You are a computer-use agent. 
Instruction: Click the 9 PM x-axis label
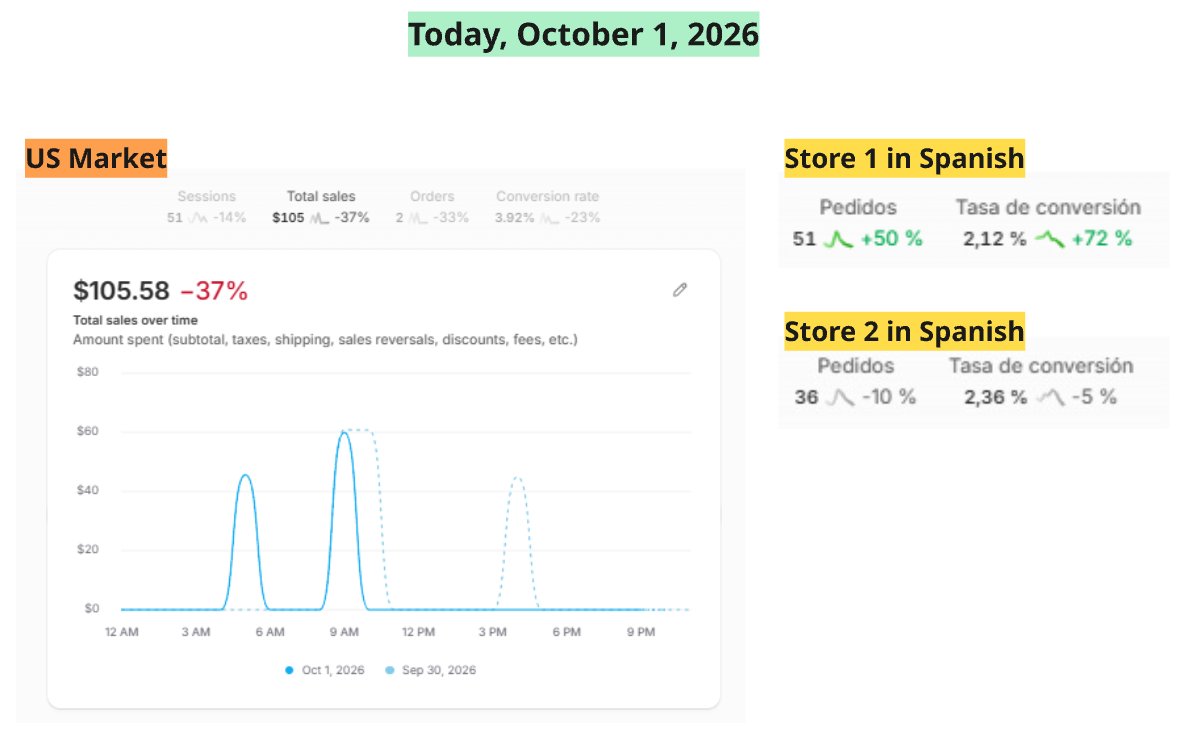click(641, 632)
